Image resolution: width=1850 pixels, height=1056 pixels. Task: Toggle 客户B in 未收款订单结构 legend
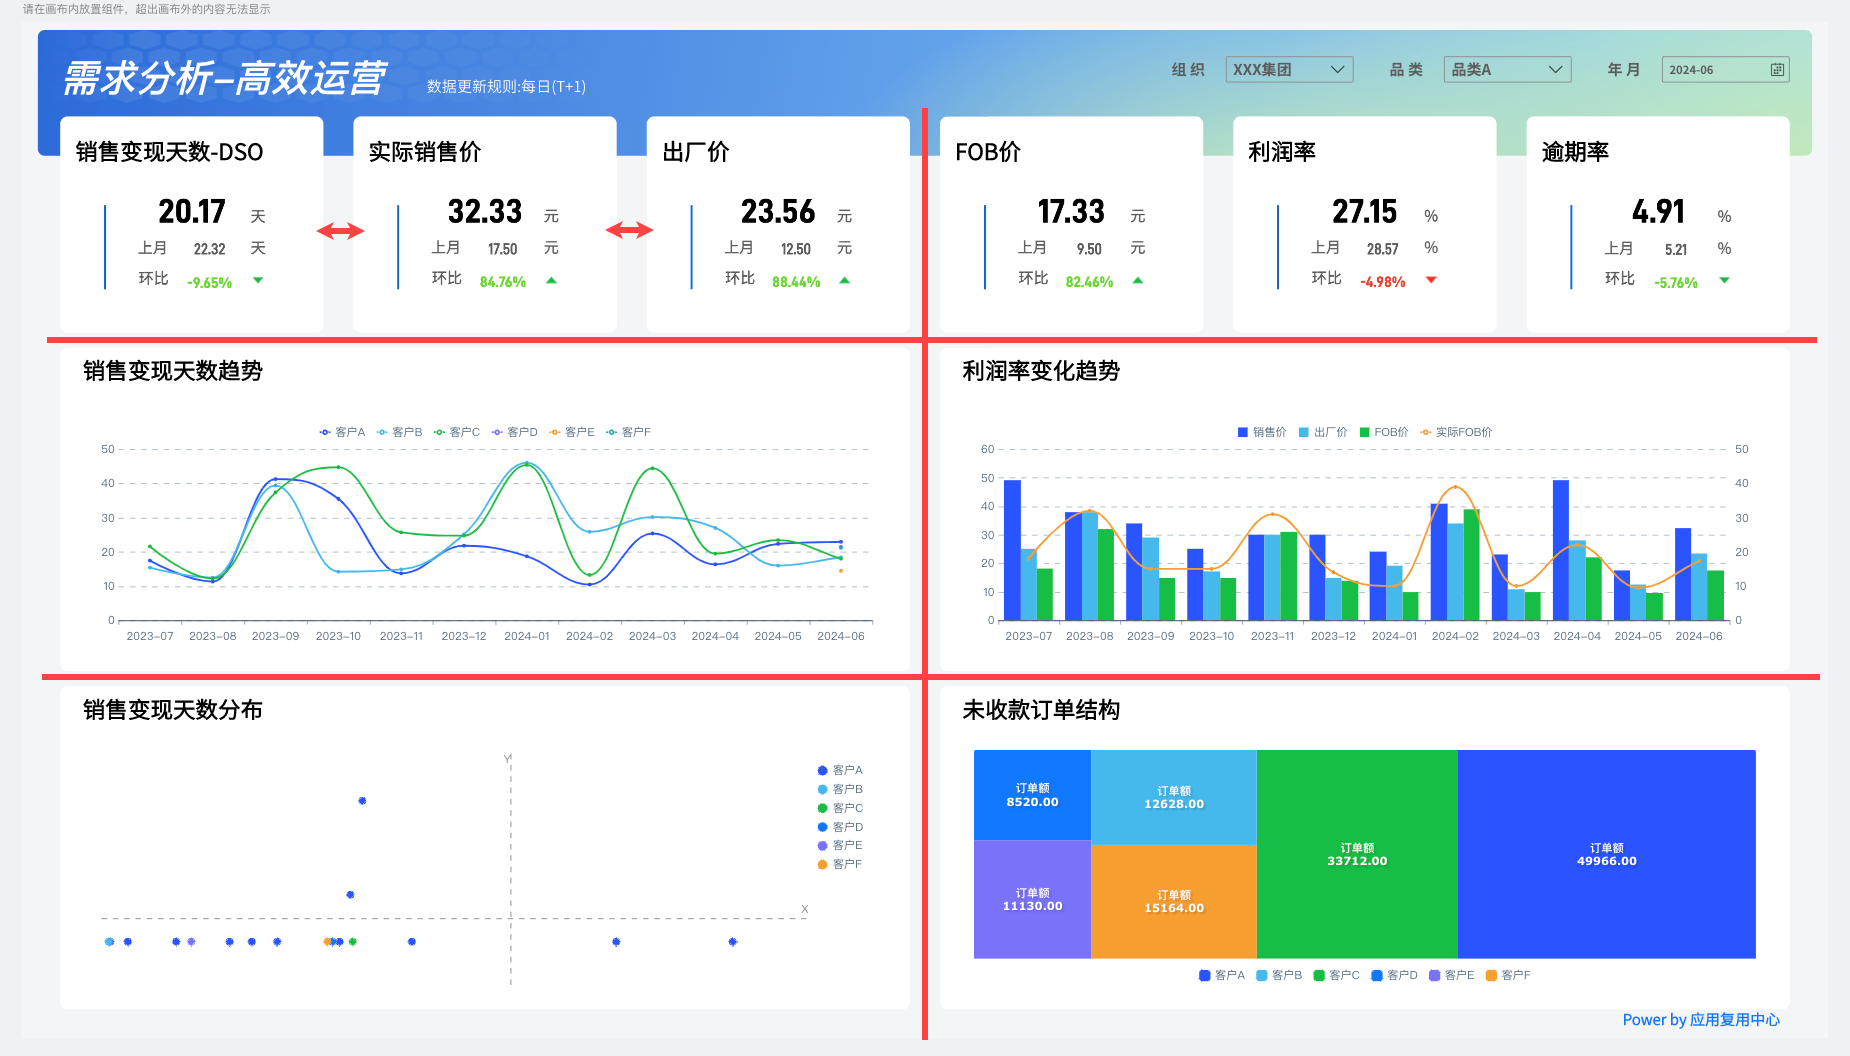click(1279, 975)
